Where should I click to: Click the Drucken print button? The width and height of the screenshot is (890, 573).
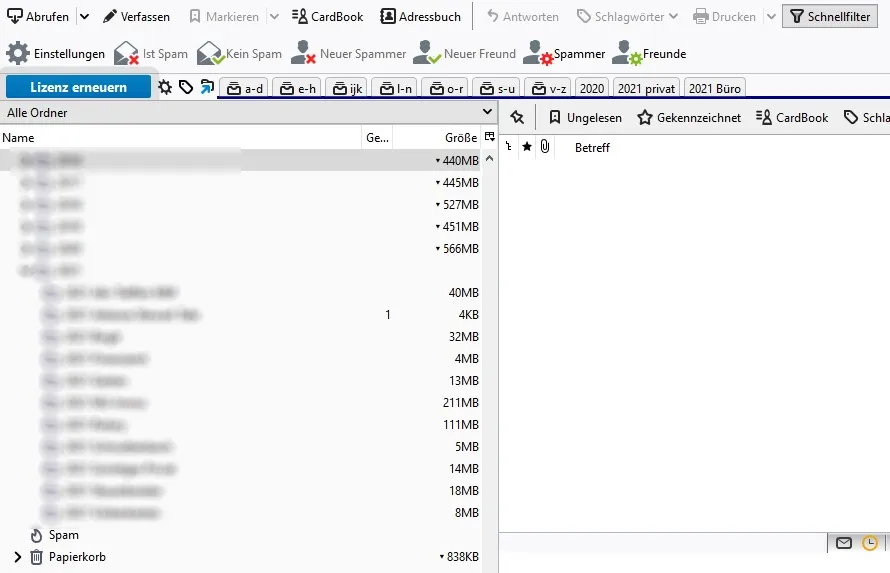[x=724, y=16]
